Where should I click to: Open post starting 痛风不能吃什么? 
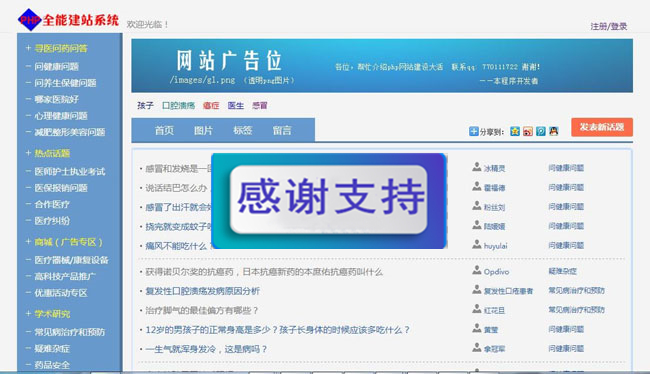click(178, 246)
